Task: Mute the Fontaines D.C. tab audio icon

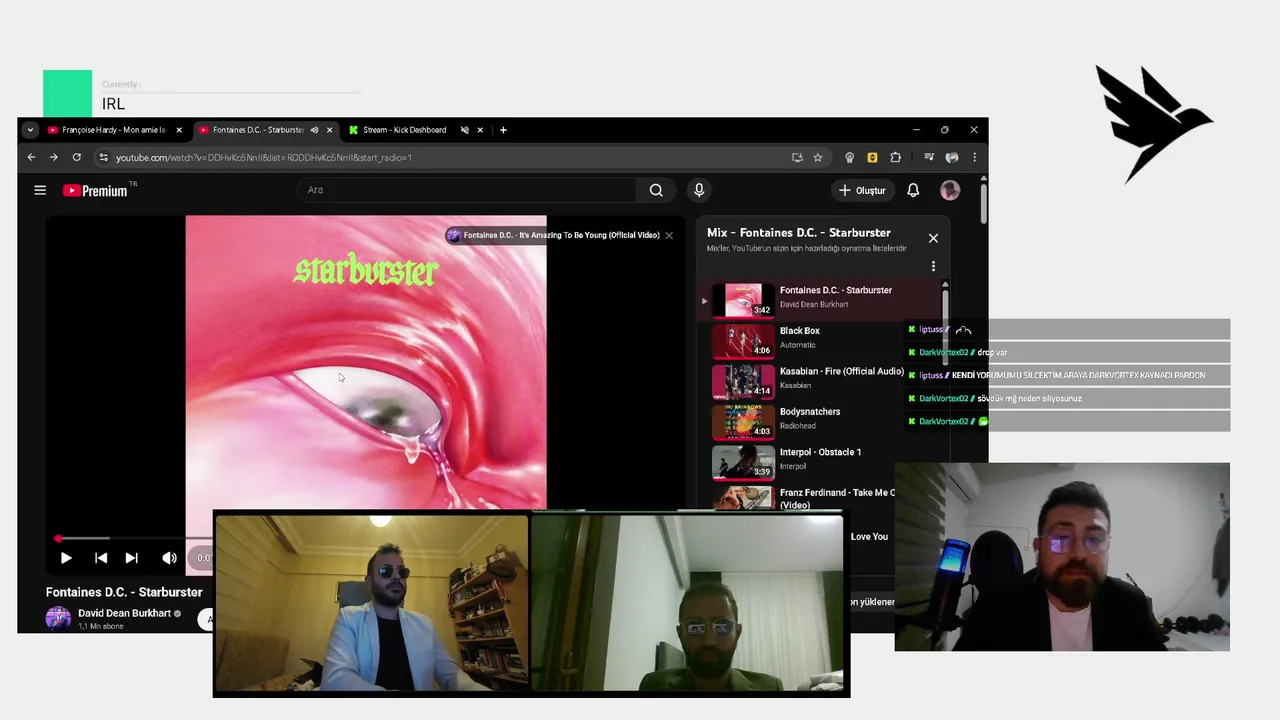Action: 314,130
